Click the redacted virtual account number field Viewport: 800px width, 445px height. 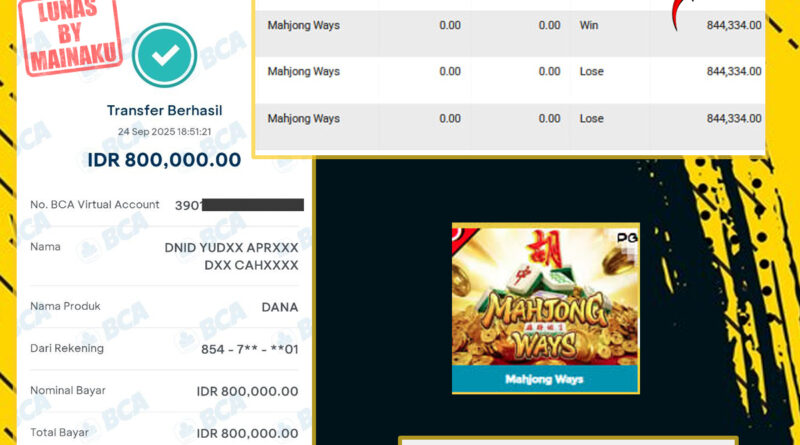(x=239, y=205)
